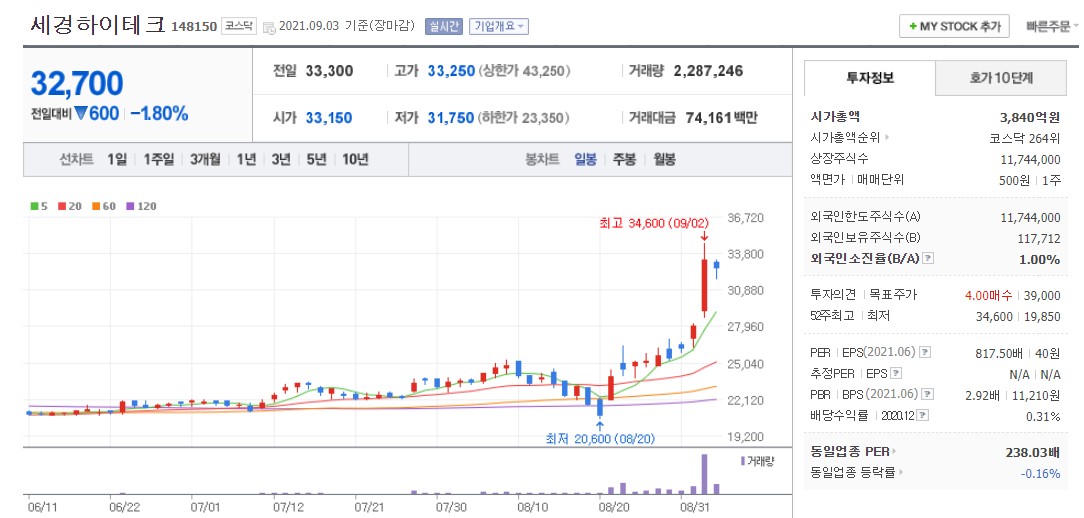The image size is (1084, 518).
Task: Click the tallest volume bar near 08/31
Action: (x=704, y=474)
